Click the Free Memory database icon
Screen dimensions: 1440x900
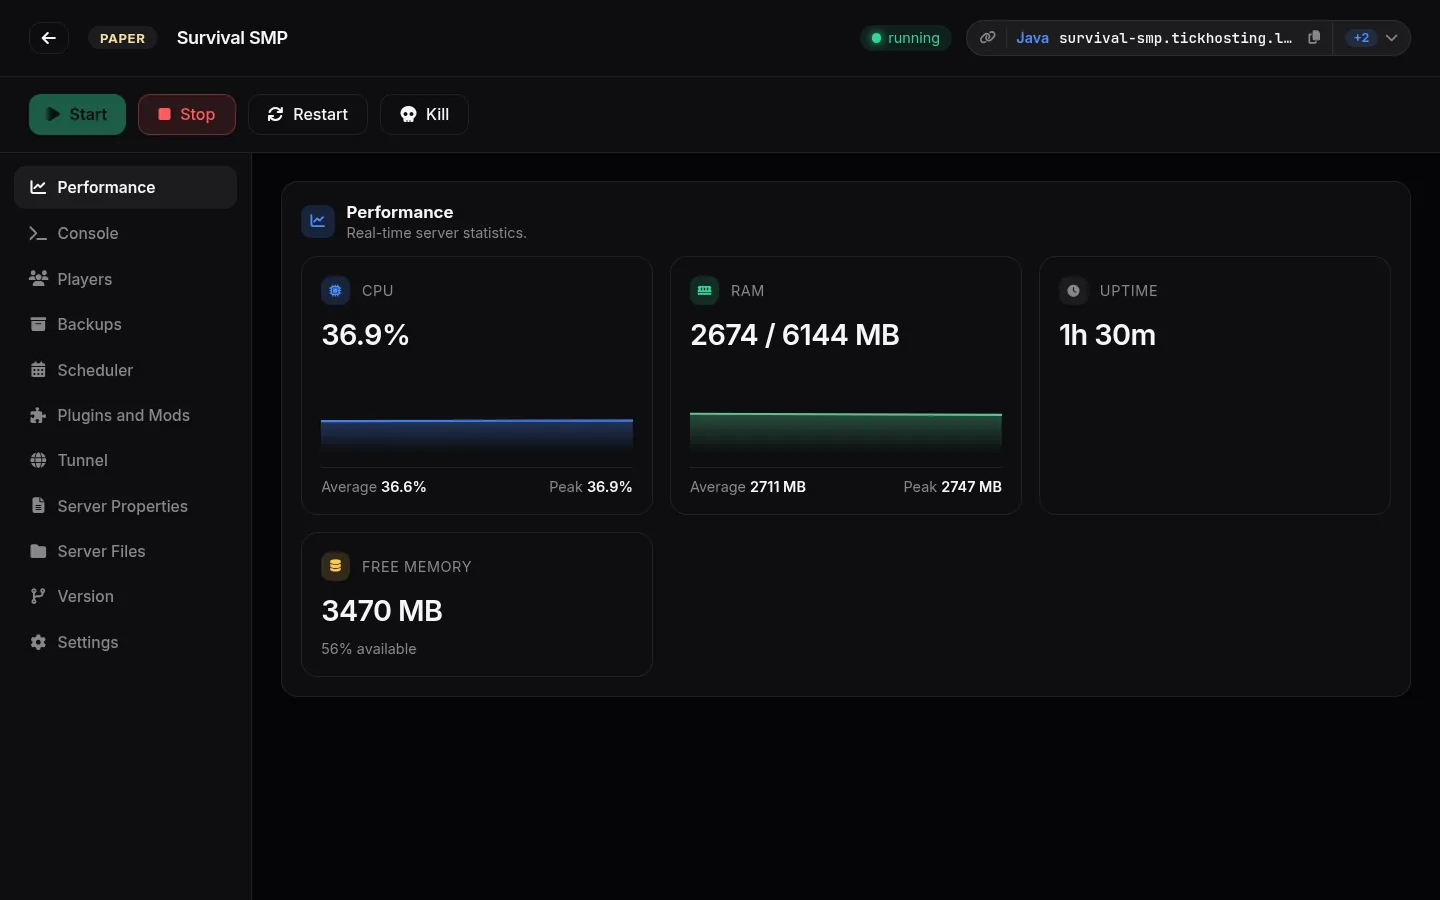pyautogui.click(x=335, y=566)
